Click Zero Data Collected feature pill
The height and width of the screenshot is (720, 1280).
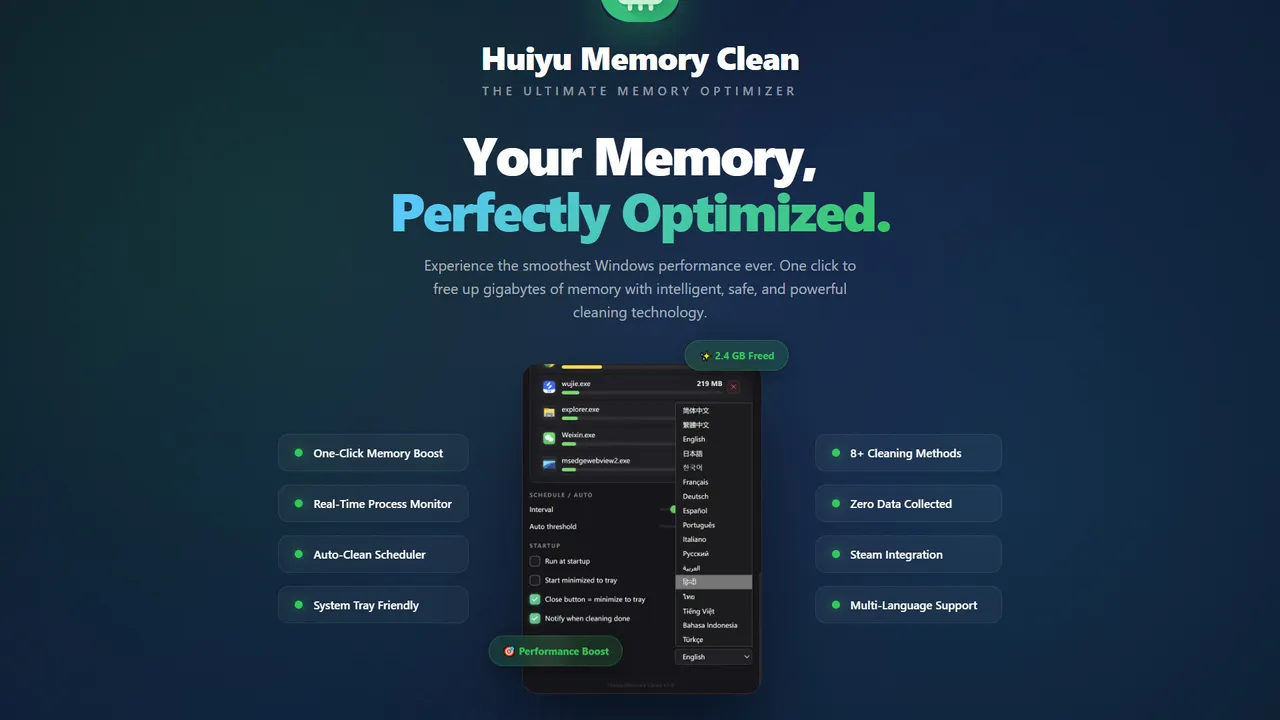(x=908, y=504)
